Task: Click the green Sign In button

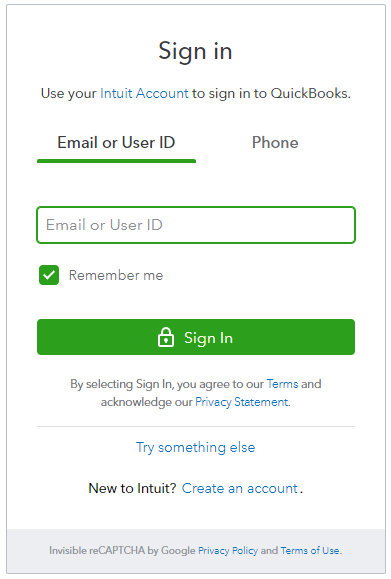Action: coord(196,337)
